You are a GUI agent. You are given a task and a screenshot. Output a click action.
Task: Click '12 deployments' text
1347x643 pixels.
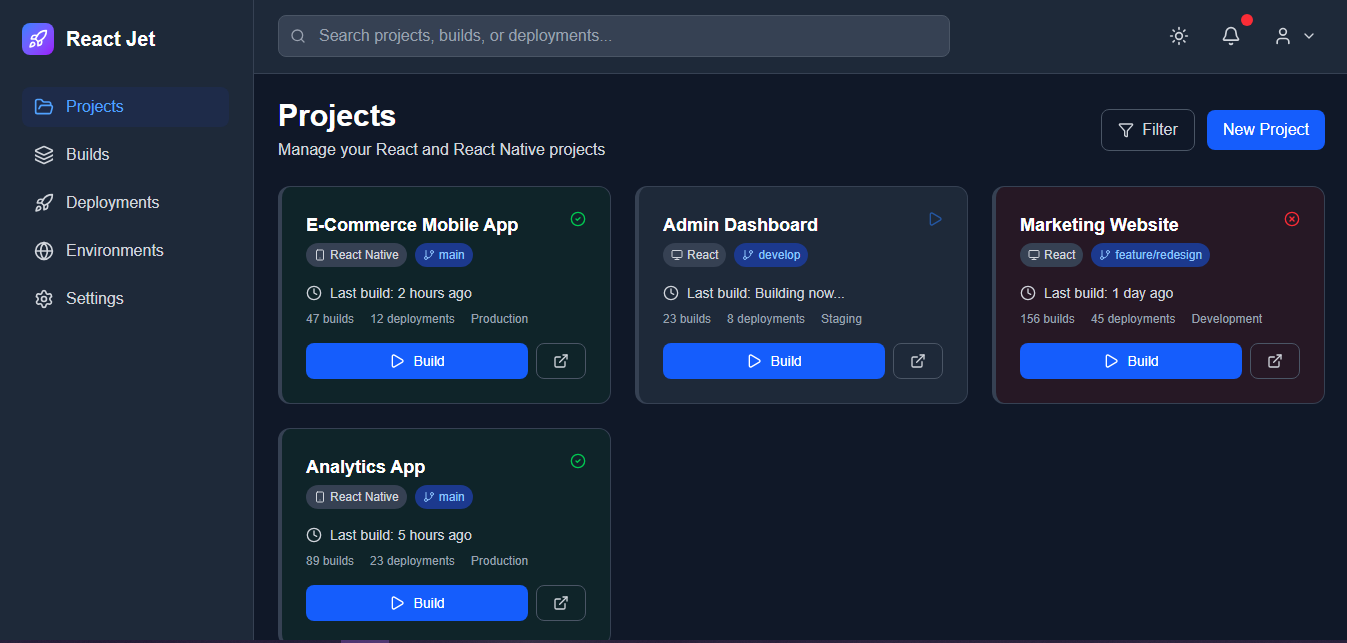click(x=412, y=319)
